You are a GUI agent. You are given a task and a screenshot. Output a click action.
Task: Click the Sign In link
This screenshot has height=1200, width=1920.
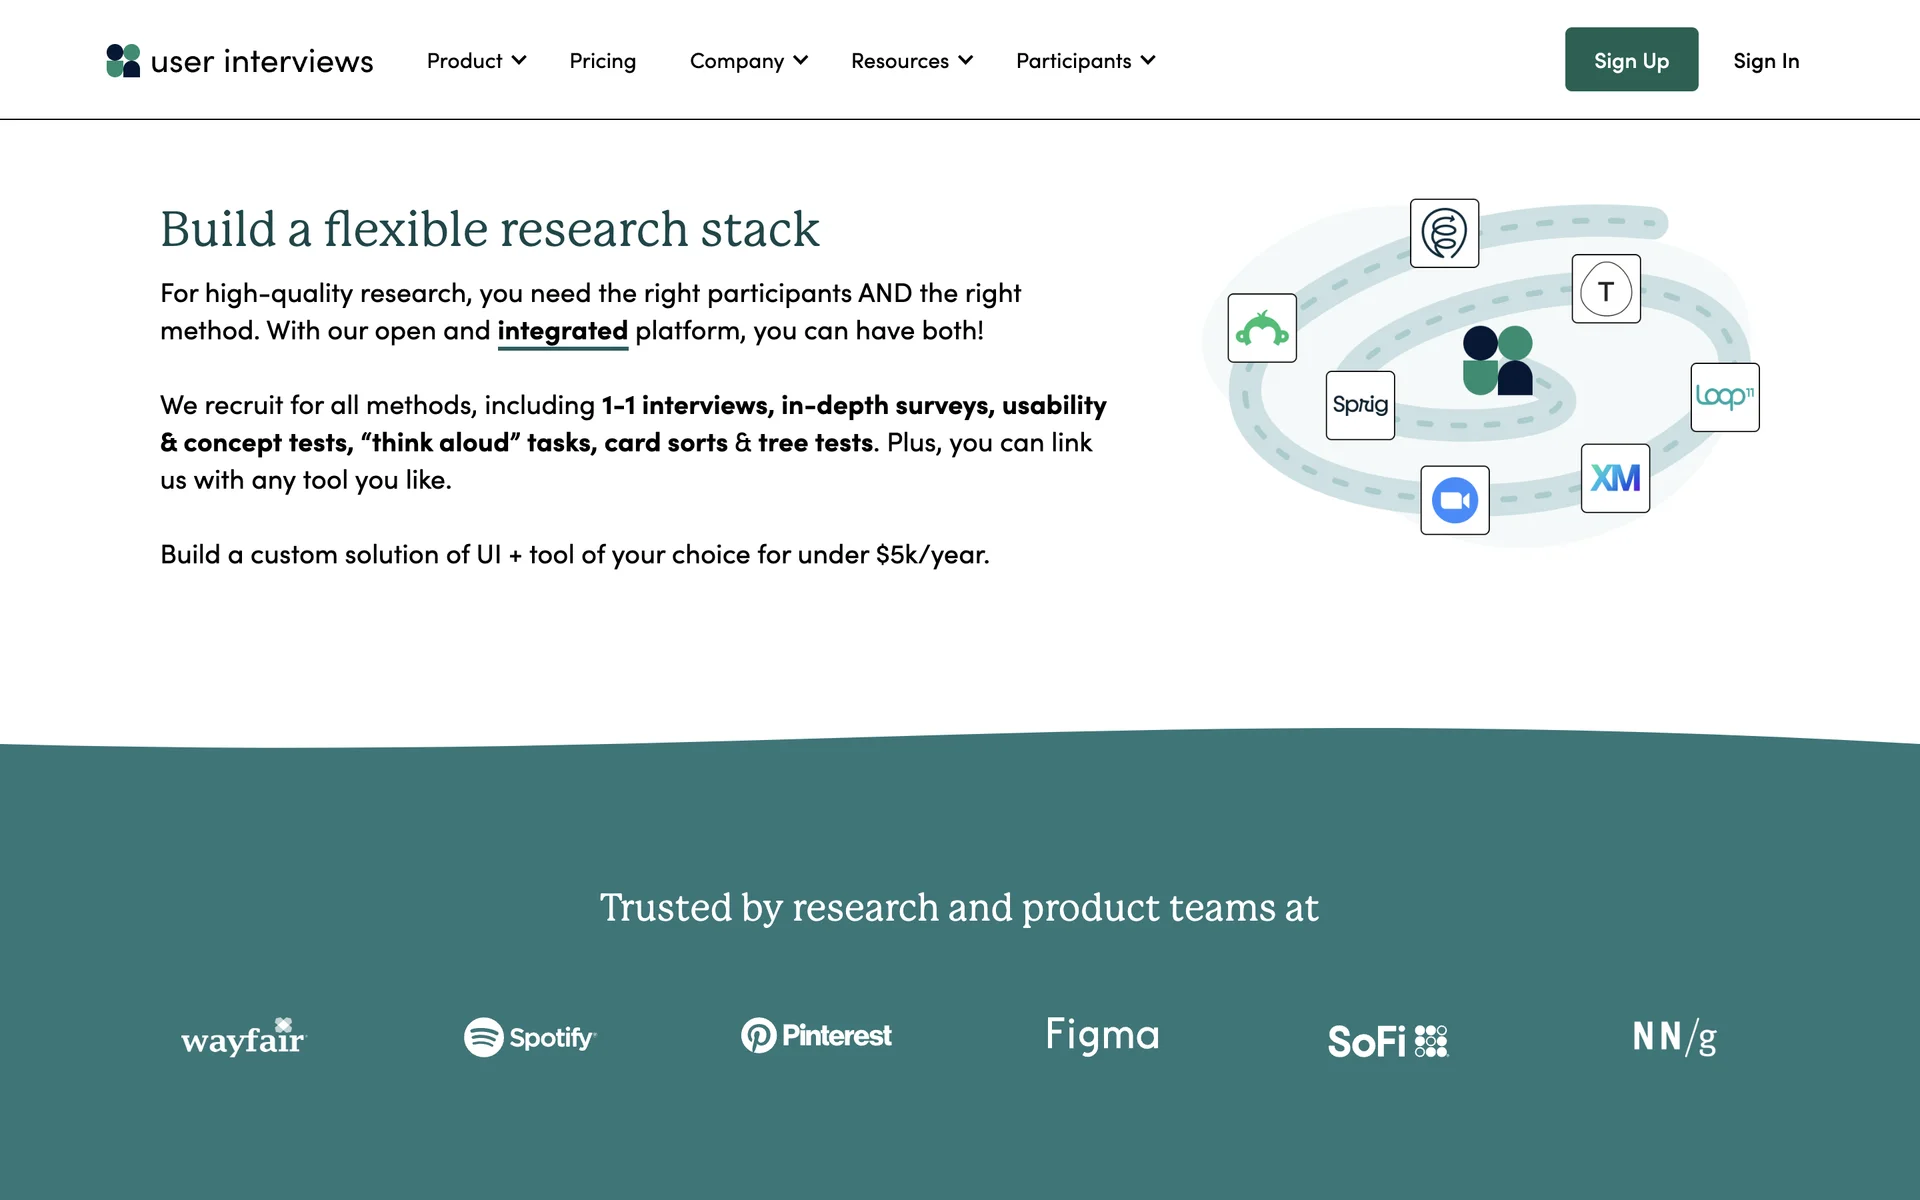pos(1765,61)
